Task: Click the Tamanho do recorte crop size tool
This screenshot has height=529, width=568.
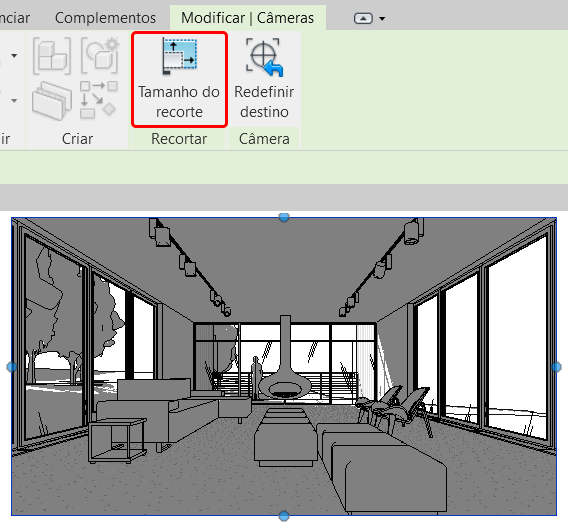Action: (179, 79)
